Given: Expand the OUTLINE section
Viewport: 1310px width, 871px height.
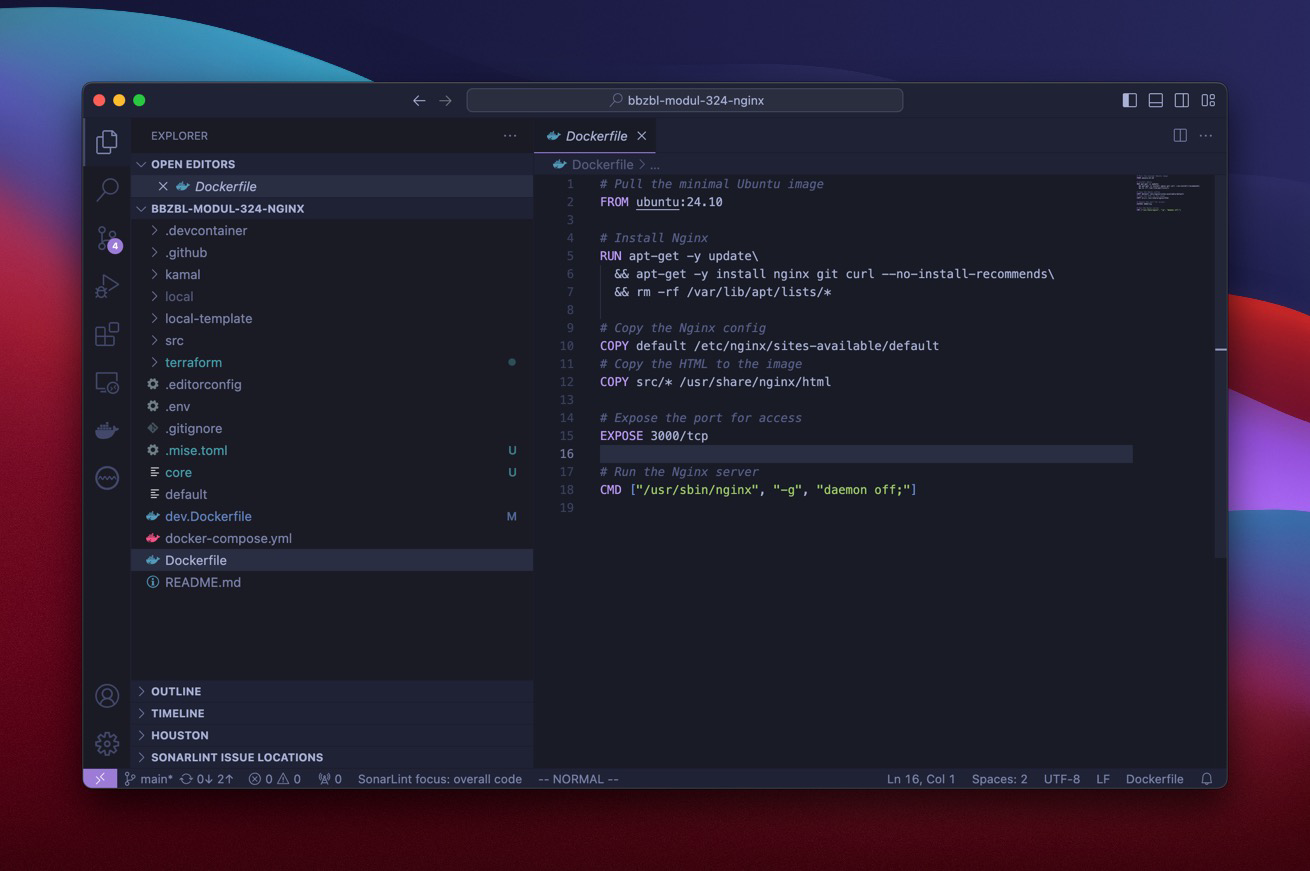Looking at the screenshot, I should point(176,691).
